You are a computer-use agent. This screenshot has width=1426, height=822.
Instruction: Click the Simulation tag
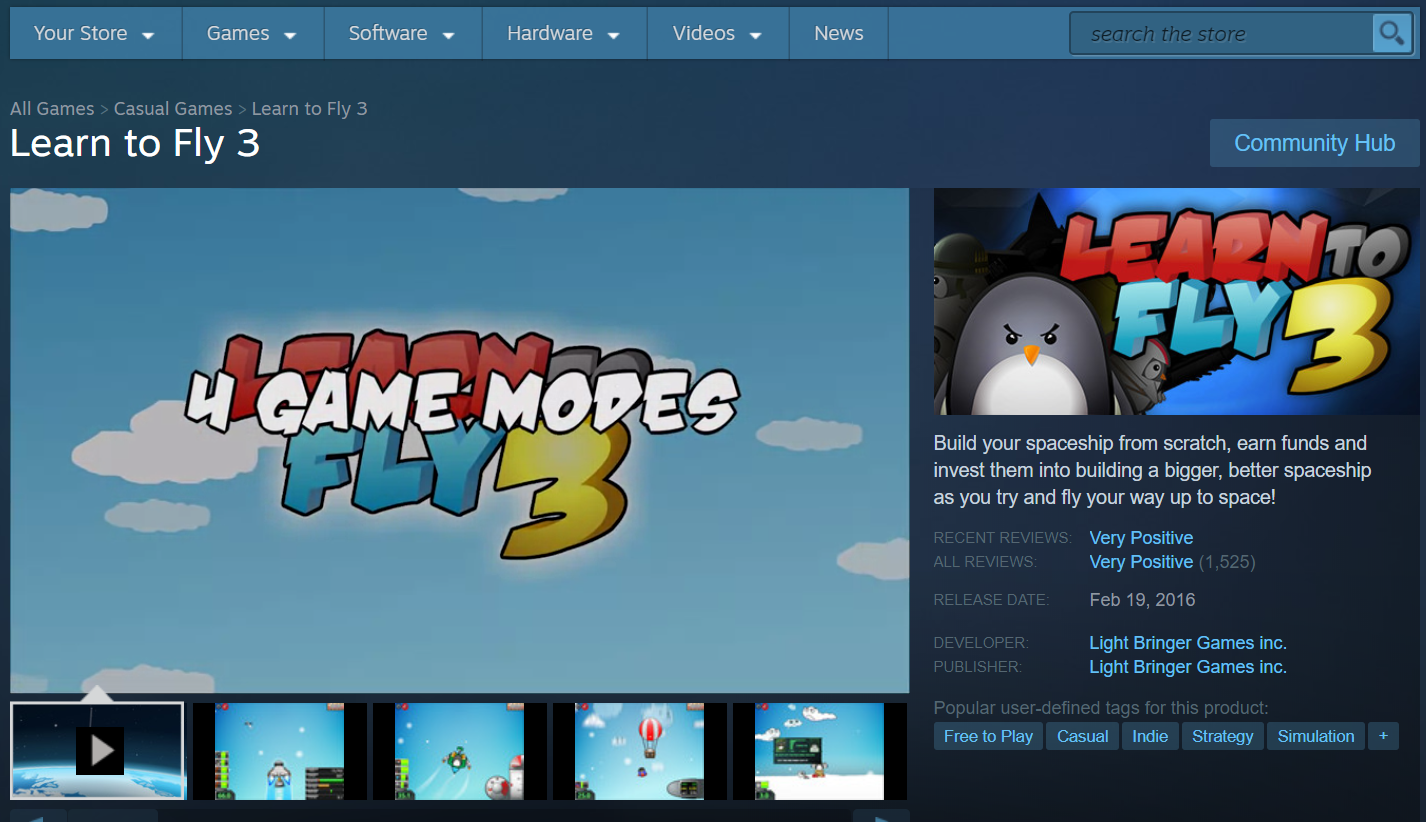[1316, 736]
